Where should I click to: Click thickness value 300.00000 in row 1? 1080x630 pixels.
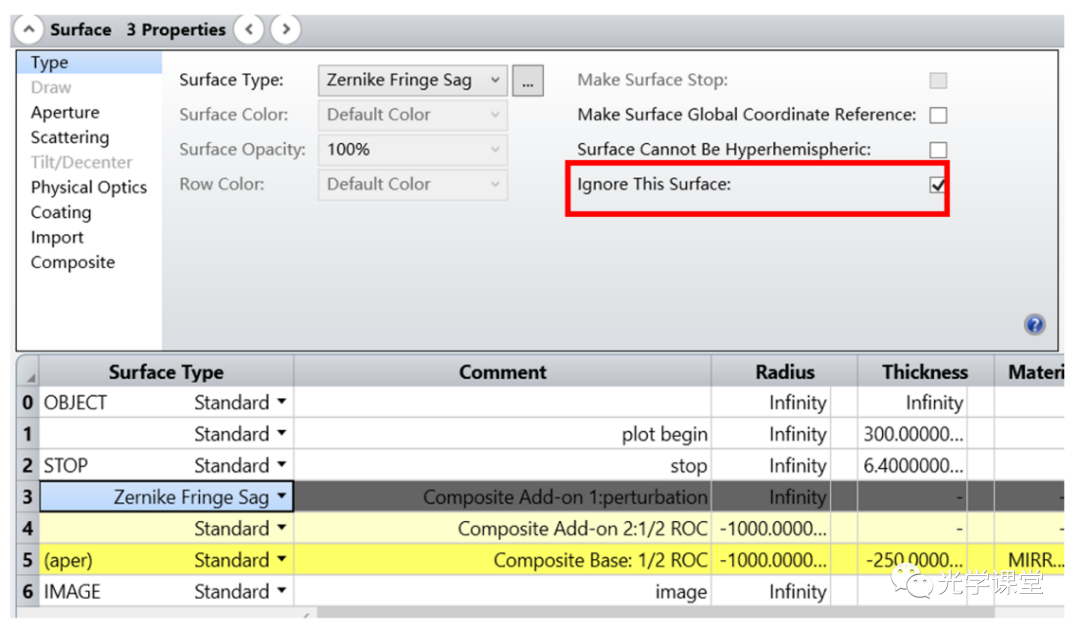[913, 434]
